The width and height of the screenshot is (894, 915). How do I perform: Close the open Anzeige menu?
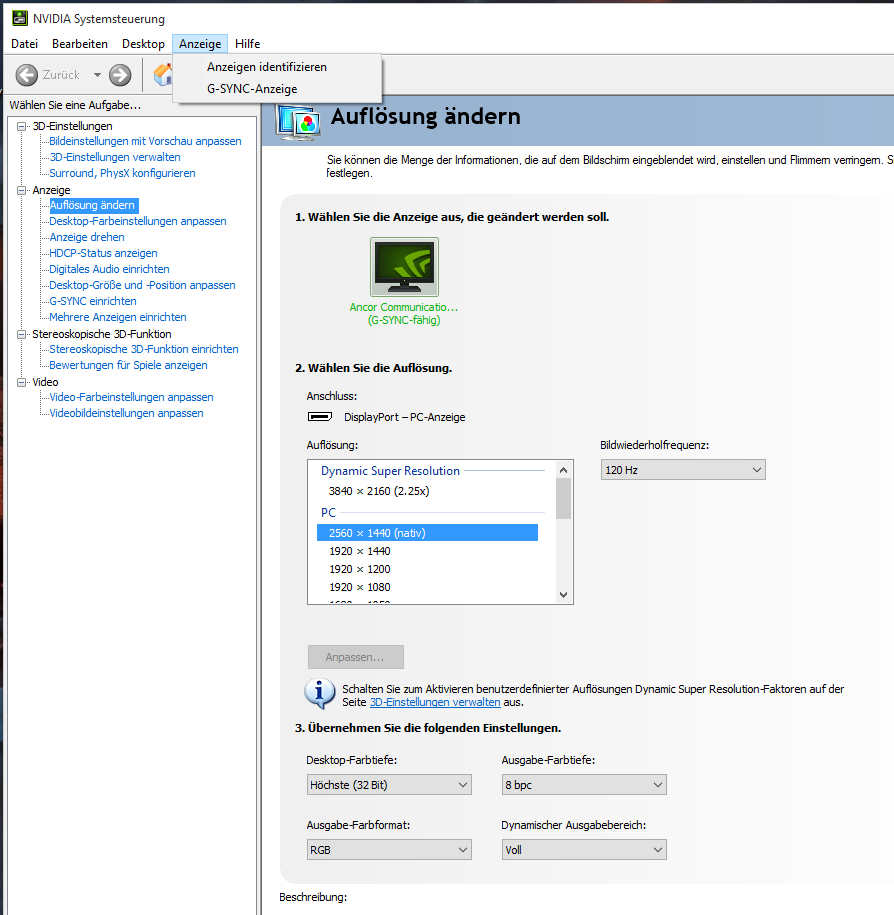(x=200, y=44)
